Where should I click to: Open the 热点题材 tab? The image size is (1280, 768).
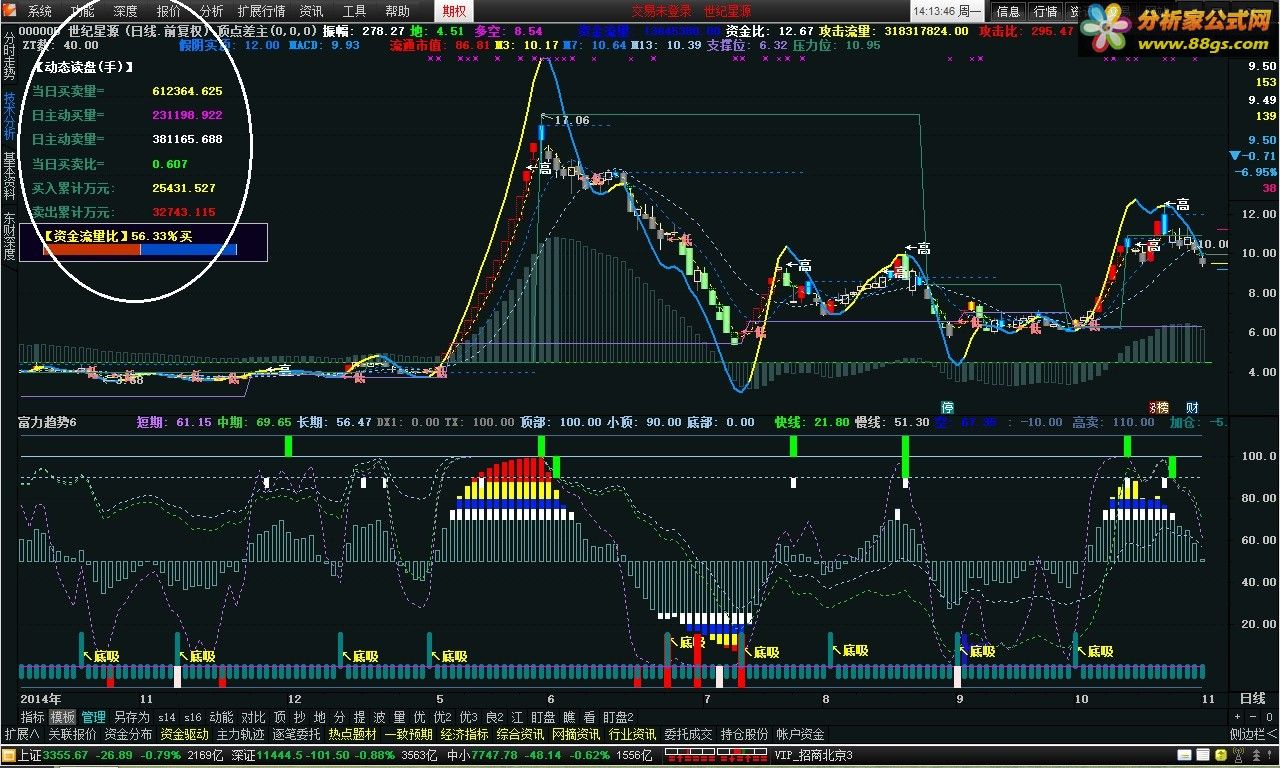coord(352,734)
